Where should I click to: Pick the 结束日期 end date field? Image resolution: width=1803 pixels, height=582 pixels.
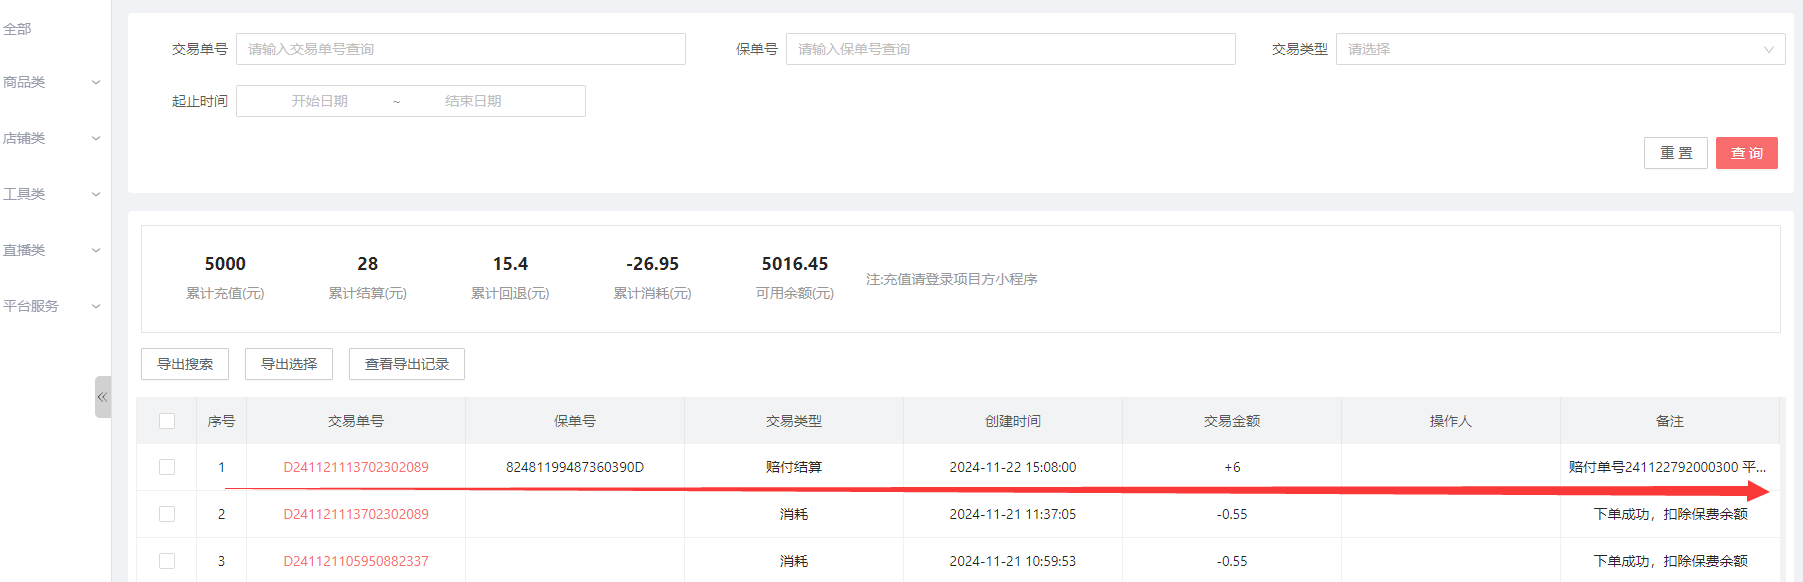473,101
